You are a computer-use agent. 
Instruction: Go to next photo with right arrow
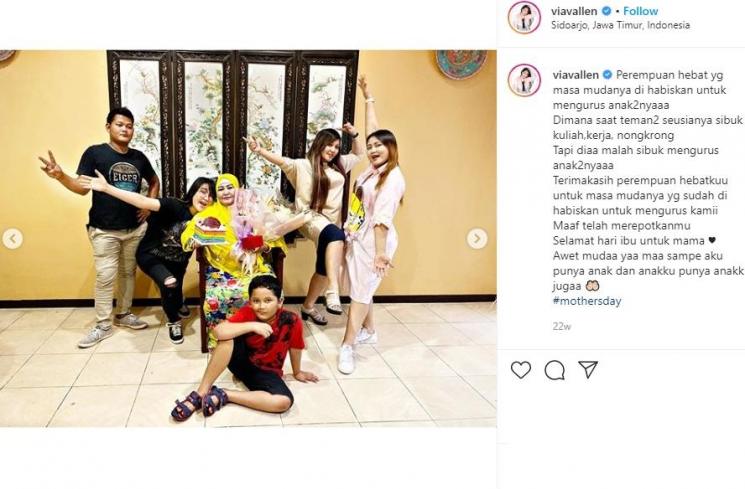[x=477, y=239]
